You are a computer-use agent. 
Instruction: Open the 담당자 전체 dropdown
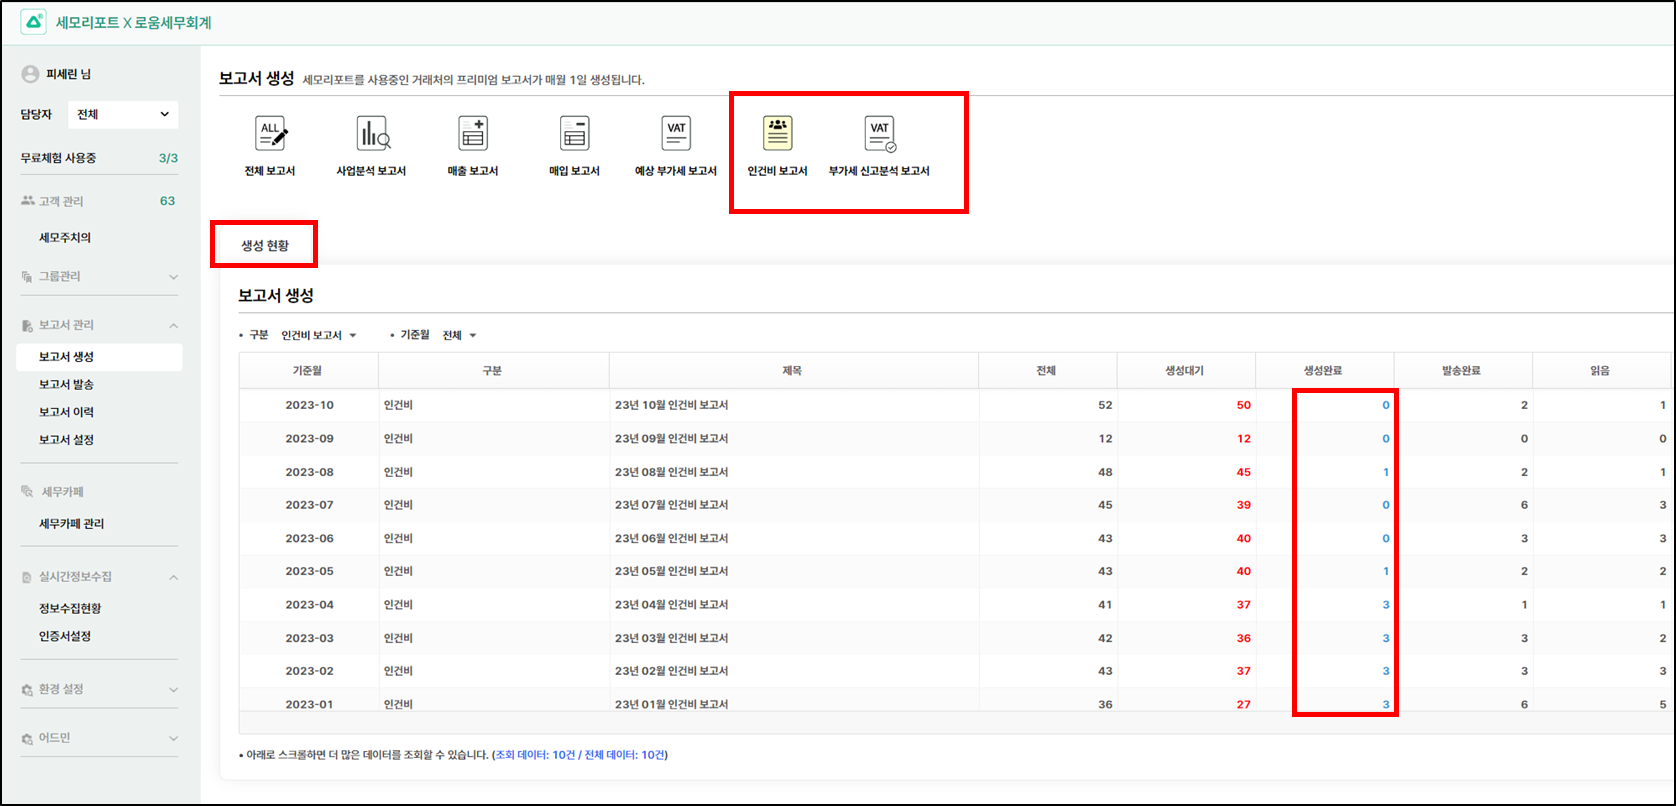(123, 115)
